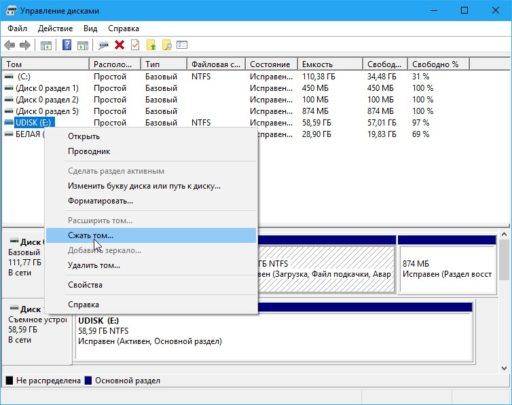The width and height of the screenshot is (512, 405).
Task: Click the blue Help question mark icon
Action: click(67, 45)
